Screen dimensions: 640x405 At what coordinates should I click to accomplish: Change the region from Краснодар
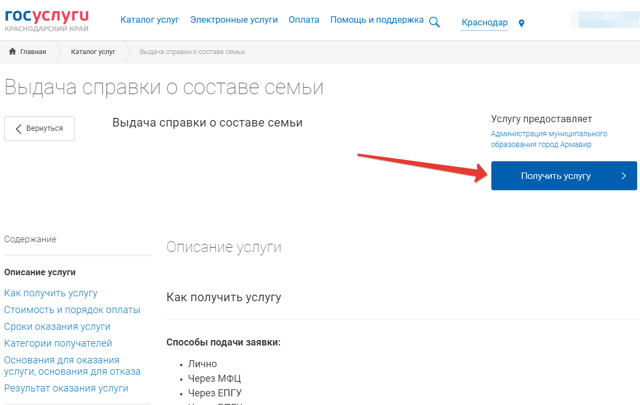[484, 23]
